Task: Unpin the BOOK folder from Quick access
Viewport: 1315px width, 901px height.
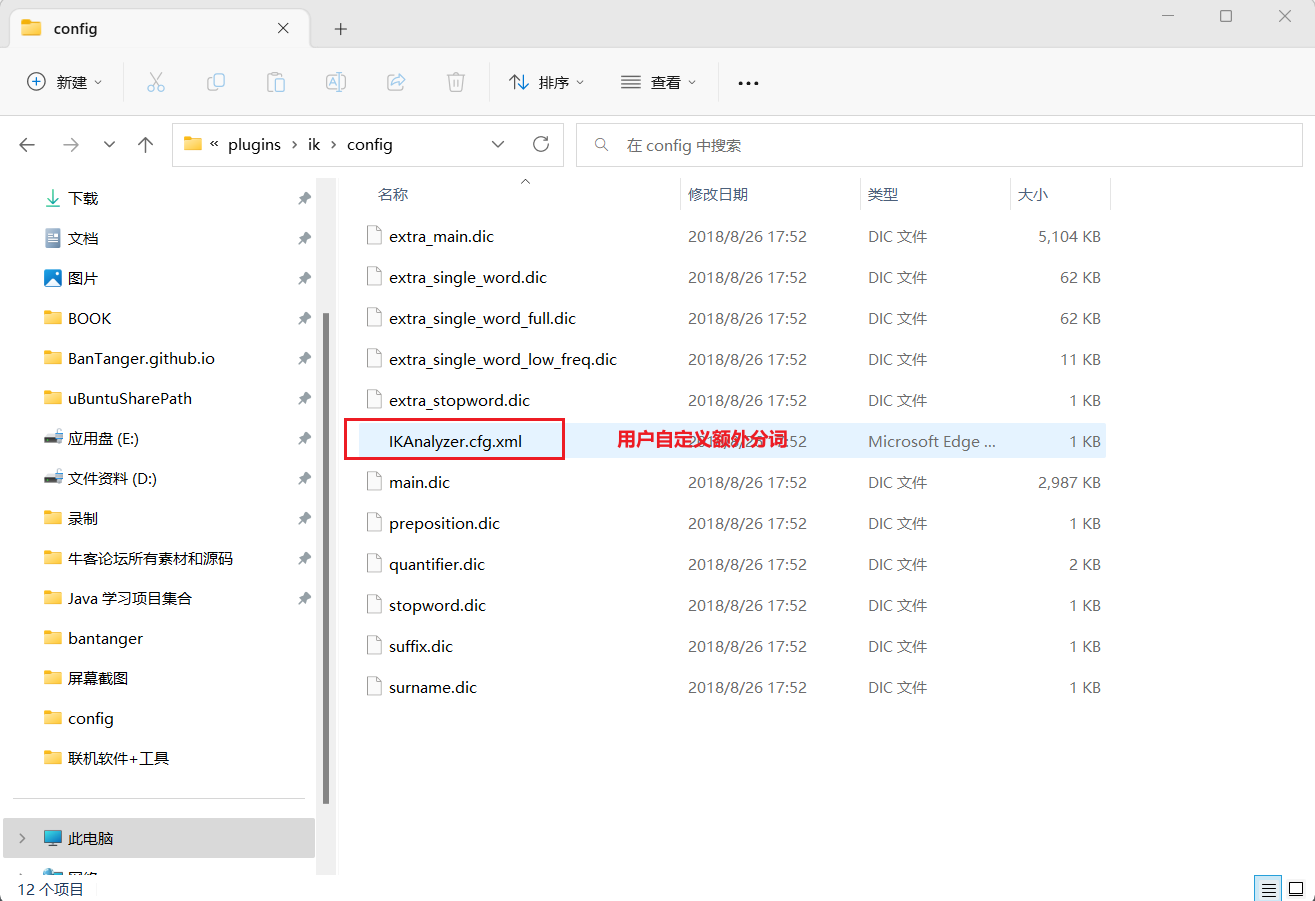Action: point(304,318)
